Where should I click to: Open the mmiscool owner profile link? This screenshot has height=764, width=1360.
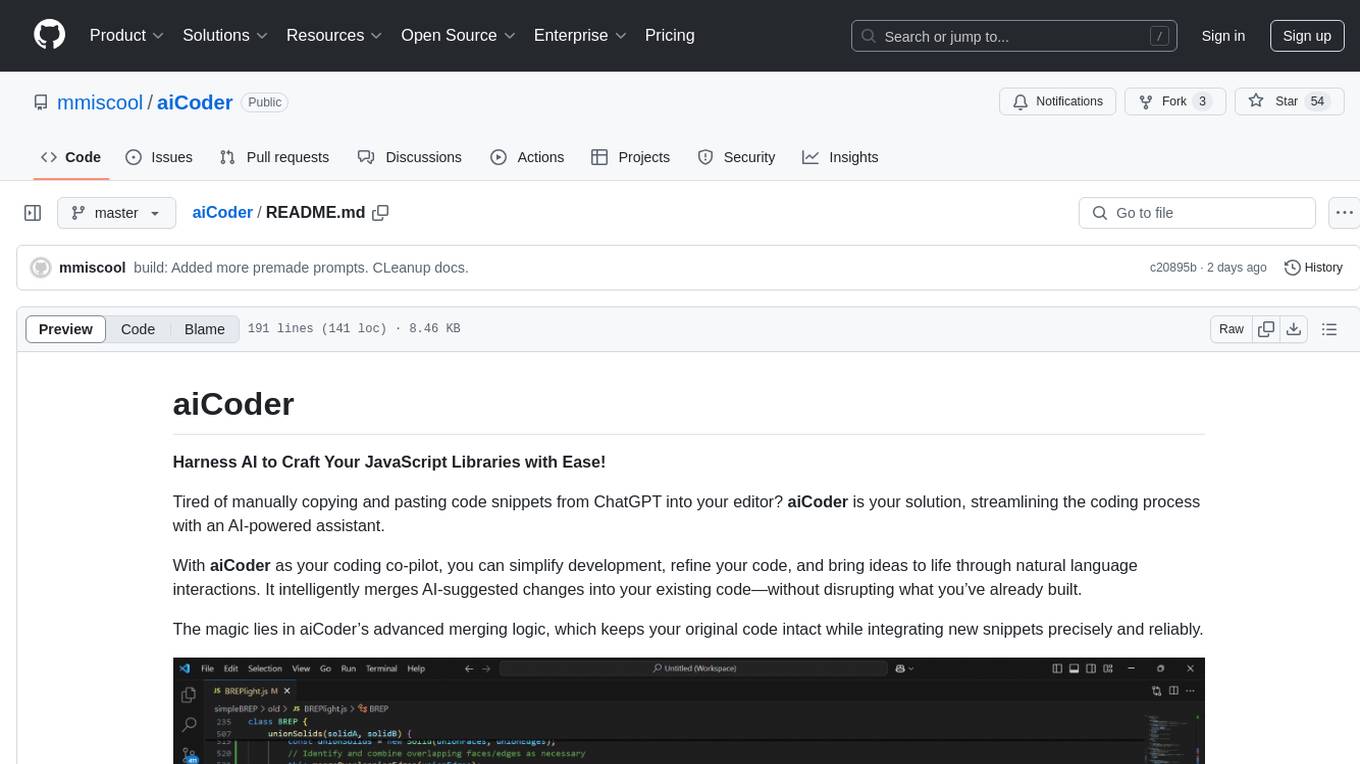[x=100, y=102]
